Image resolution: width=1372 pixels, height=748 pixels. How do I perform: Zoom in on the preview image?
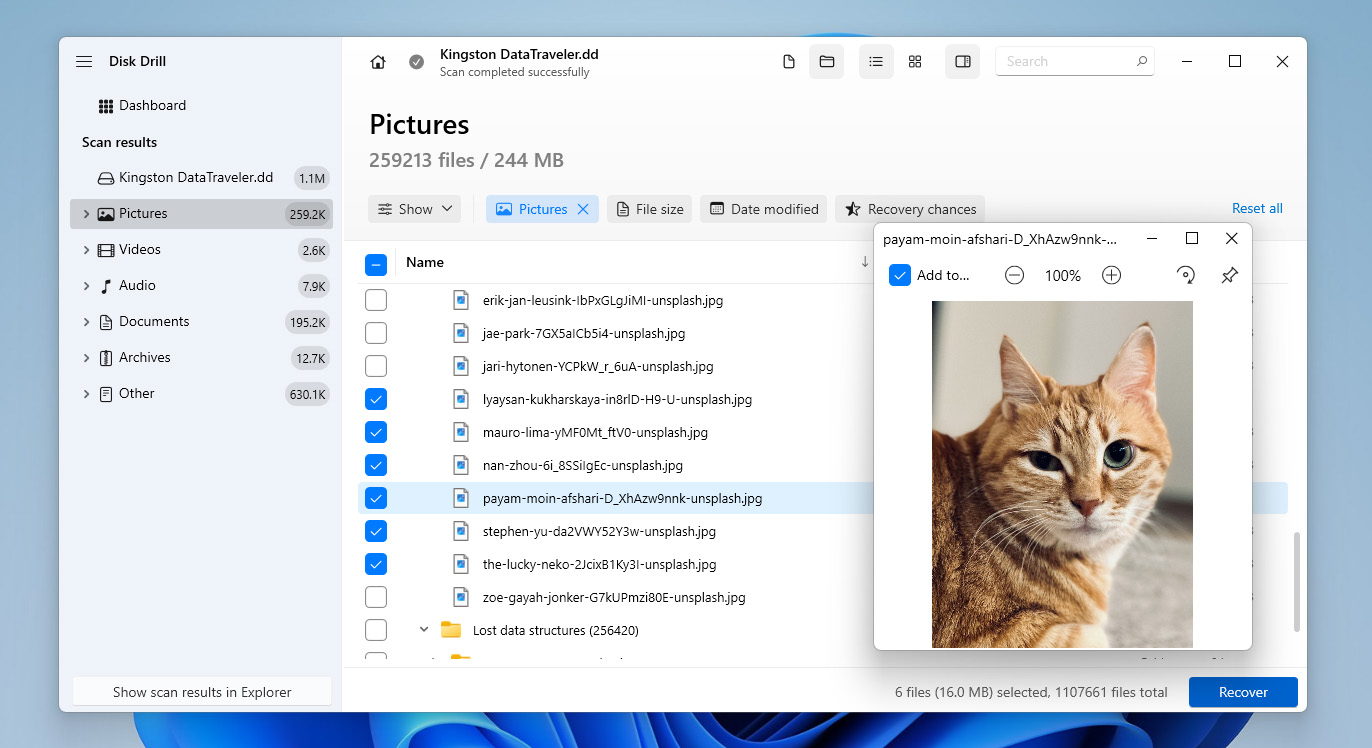pos(1111,276)
